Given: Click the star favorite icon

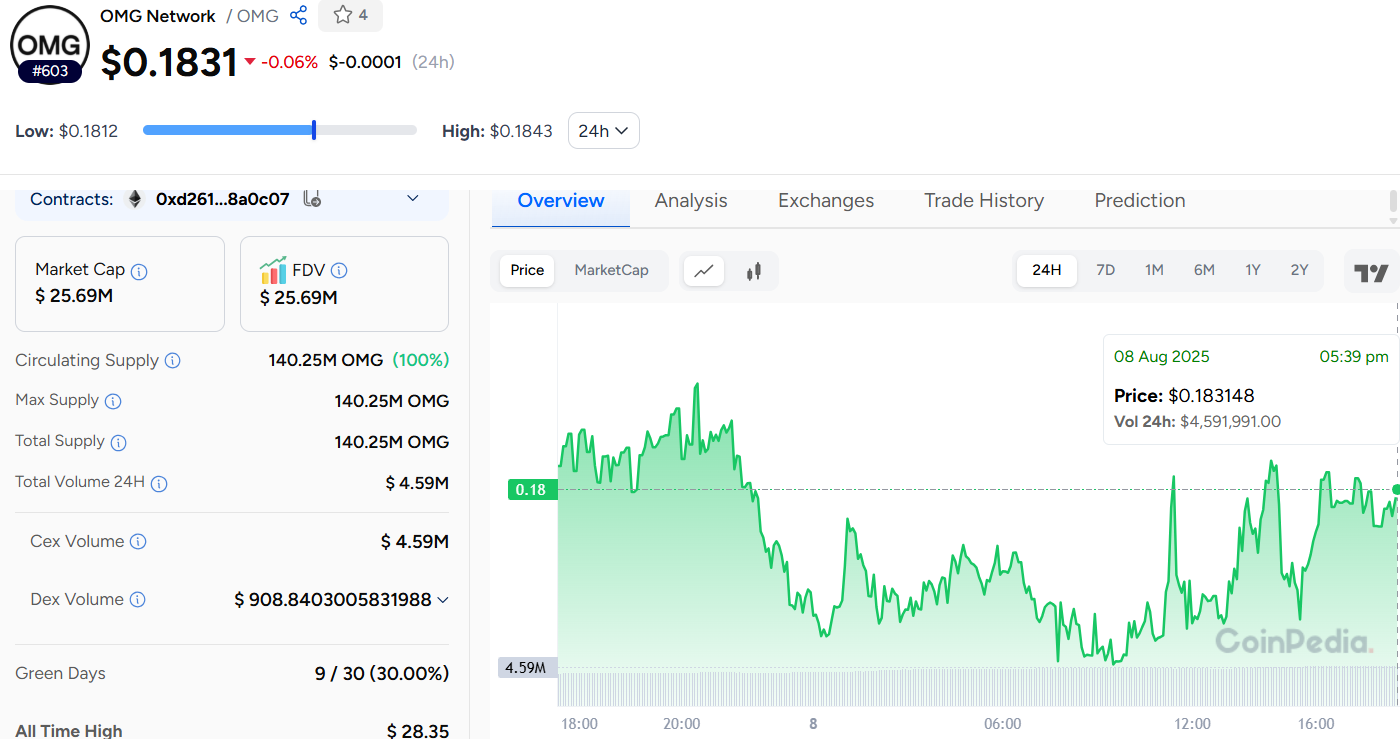Looking at the screenshot, I should click(343, 15).
